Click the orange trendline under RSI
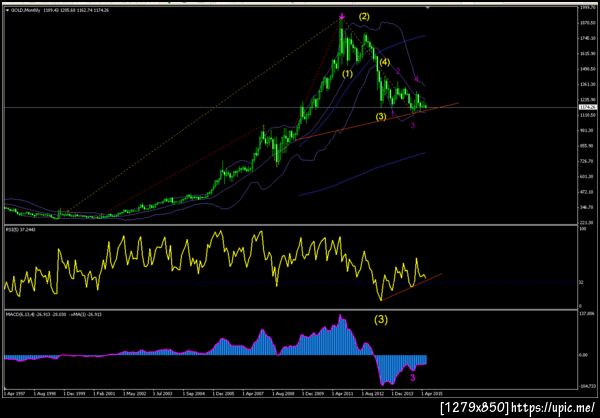The height and width of the screenshot is (418, 600). point(411,287)
